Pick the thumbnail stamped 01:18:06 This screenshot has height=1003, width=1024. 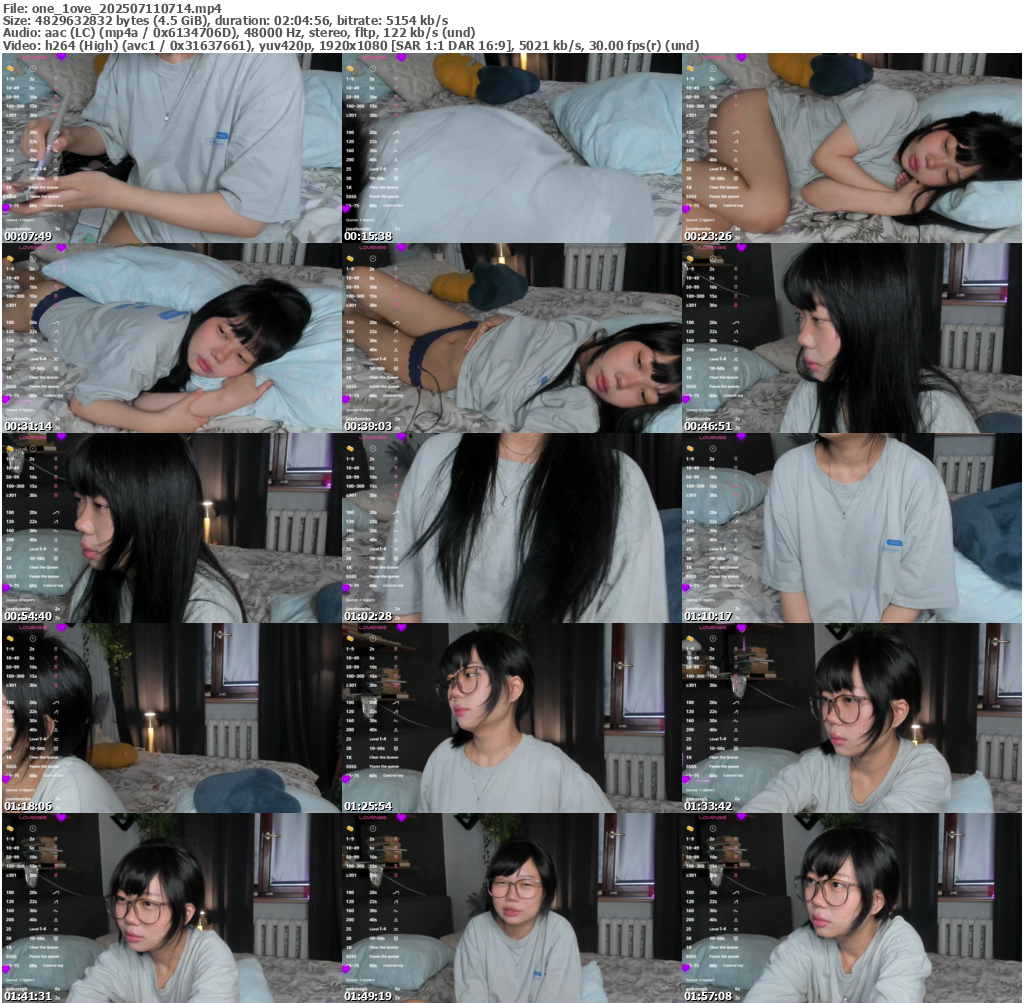click(172, 718)
